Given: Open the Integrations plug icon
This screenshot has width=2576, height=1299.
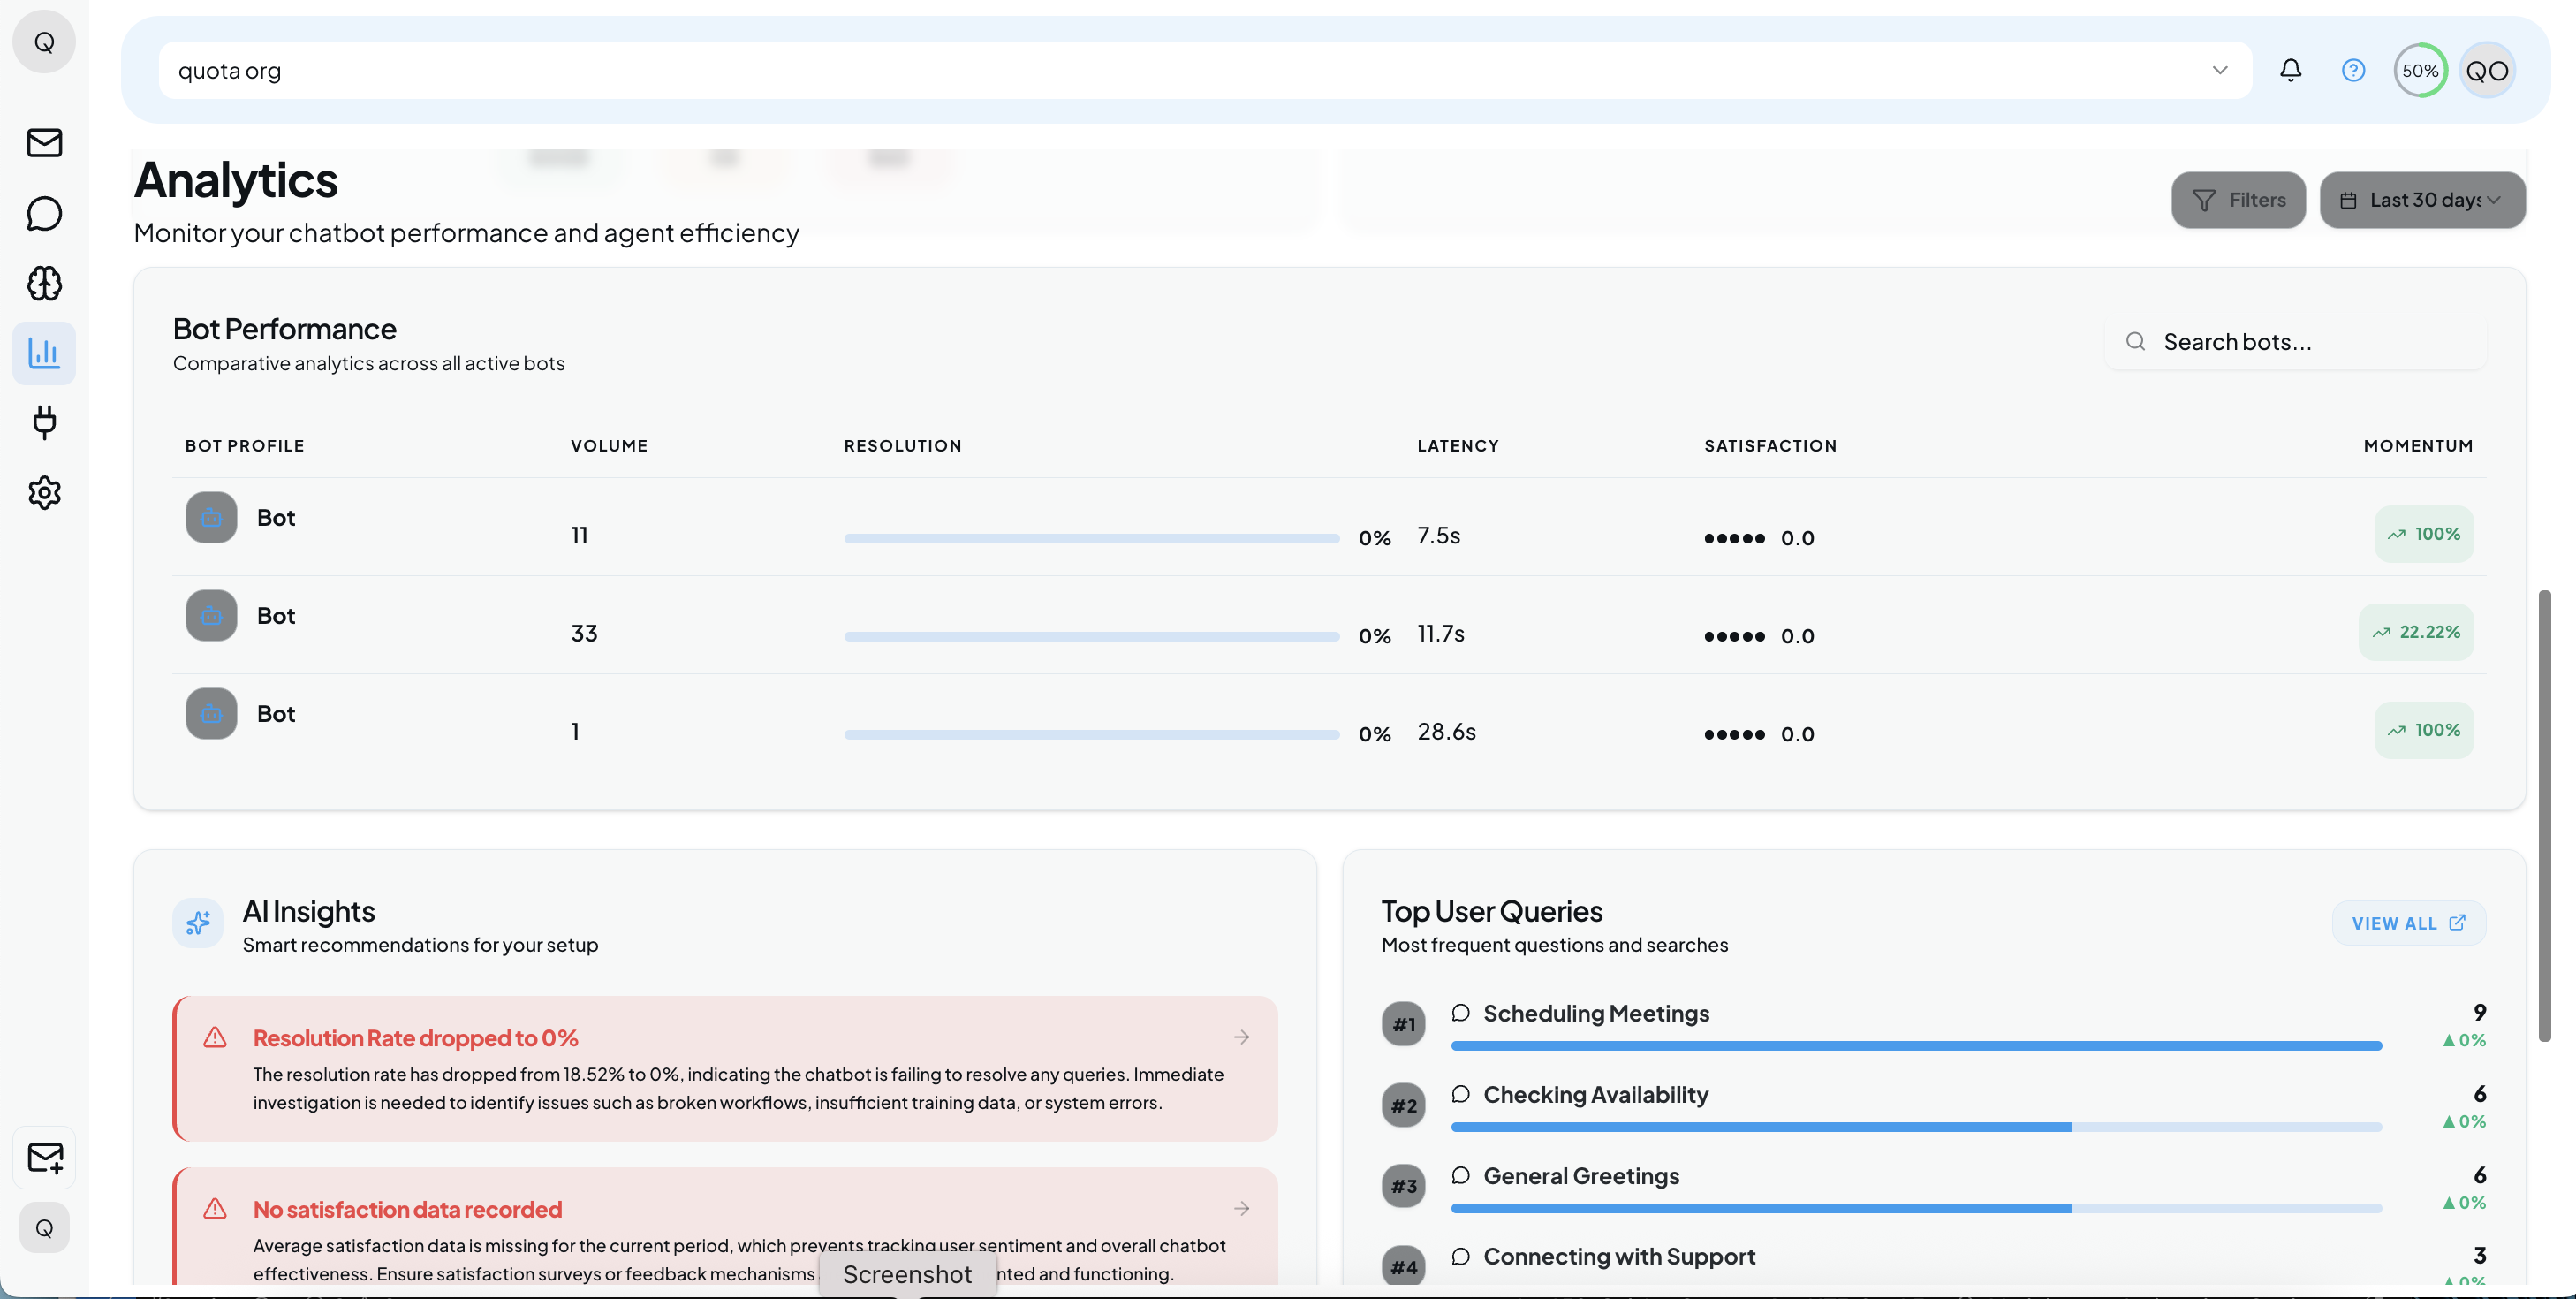Looking at the screenshot, I should [x=44, y=422].
